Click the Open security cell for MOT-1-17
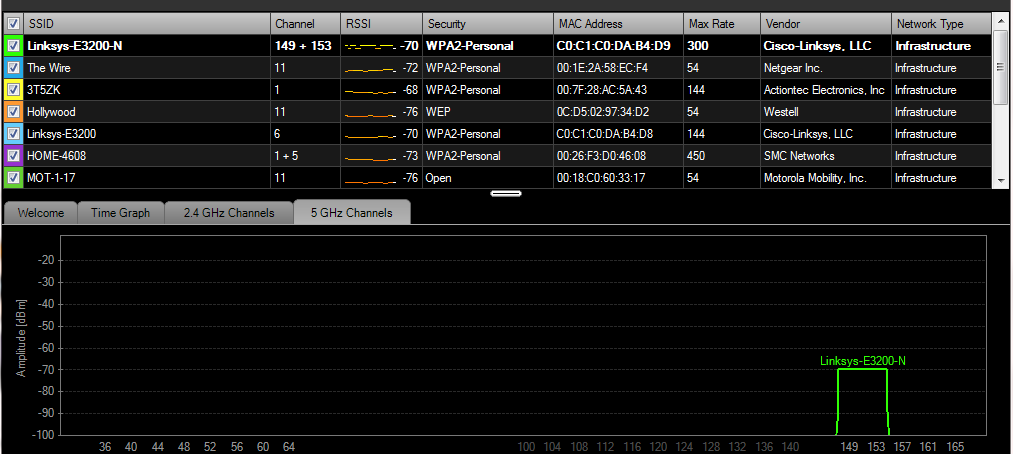Image resolution: width=1013 pixels, height=454 pixels. click(488, 178)
